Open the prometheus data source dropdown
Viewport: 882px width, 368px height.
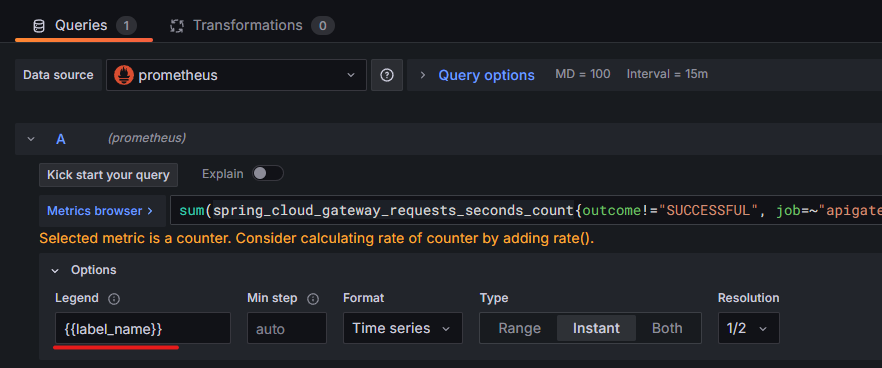coord(236,75)
